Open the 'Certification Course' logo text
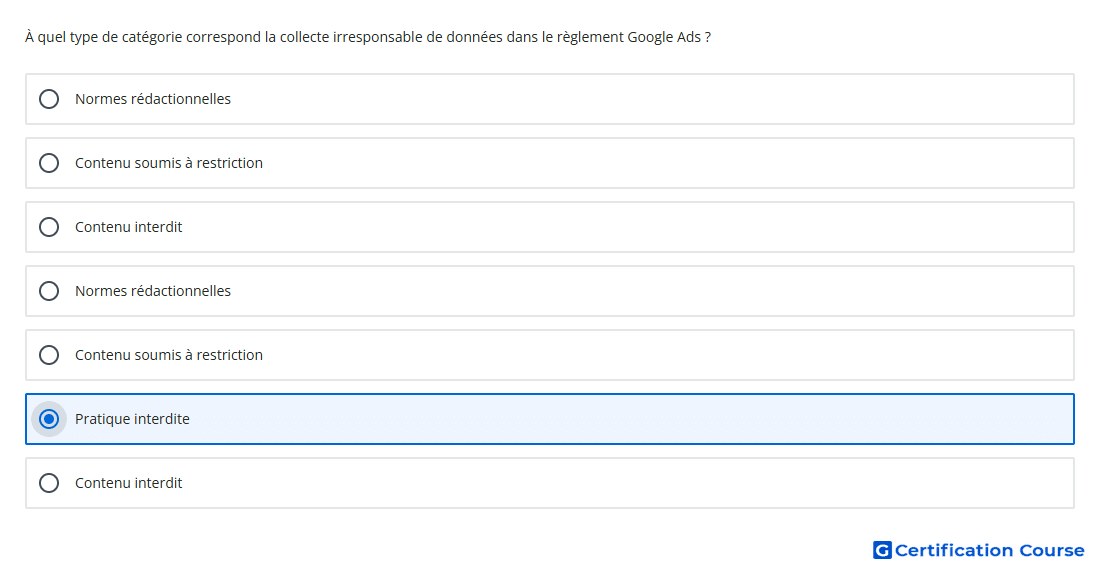 (989, 550)
